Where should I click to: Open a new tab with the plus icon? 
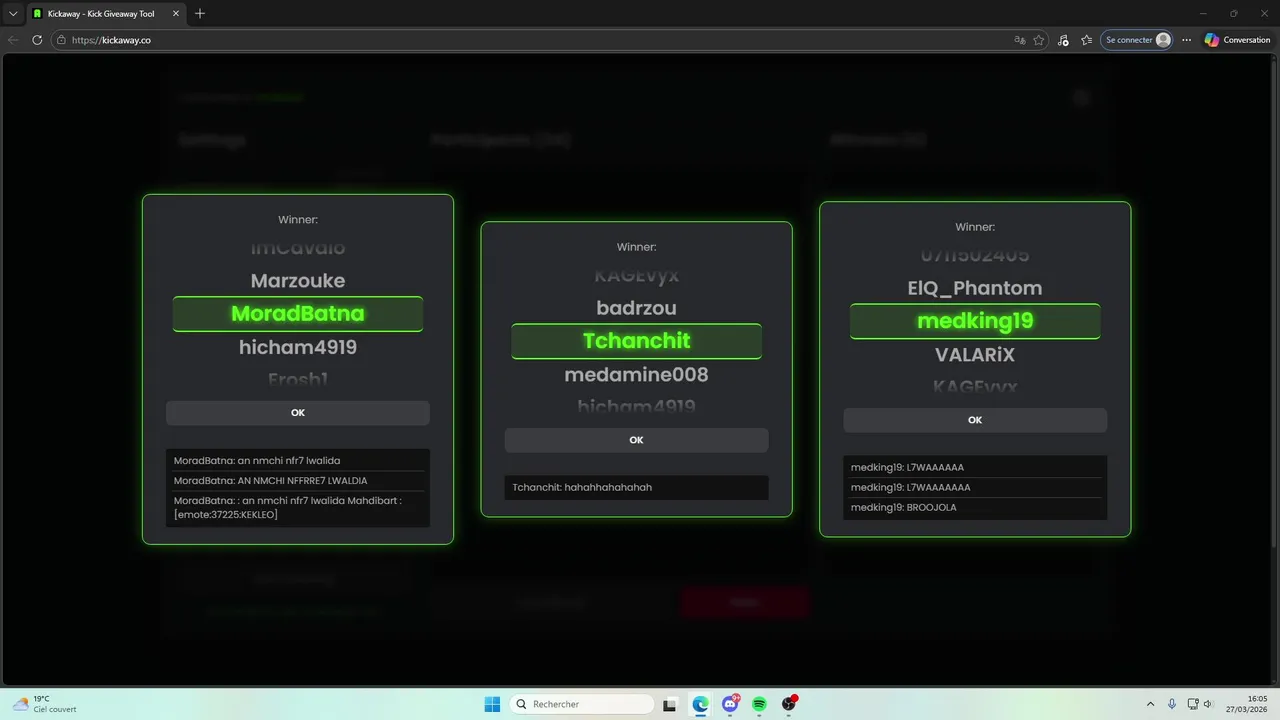click(x=200, y=14)
